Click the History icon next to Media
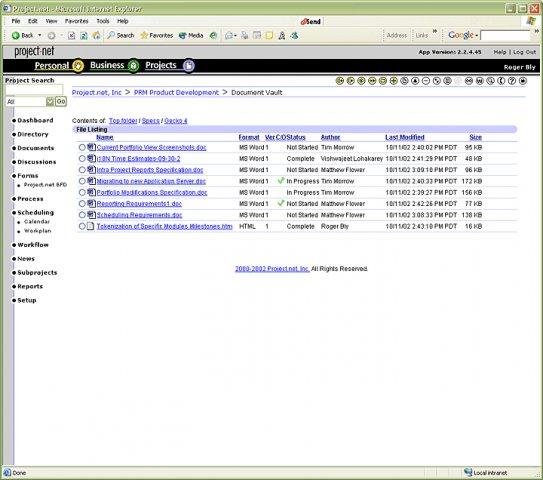543x480 pixels. click(213, 35)
